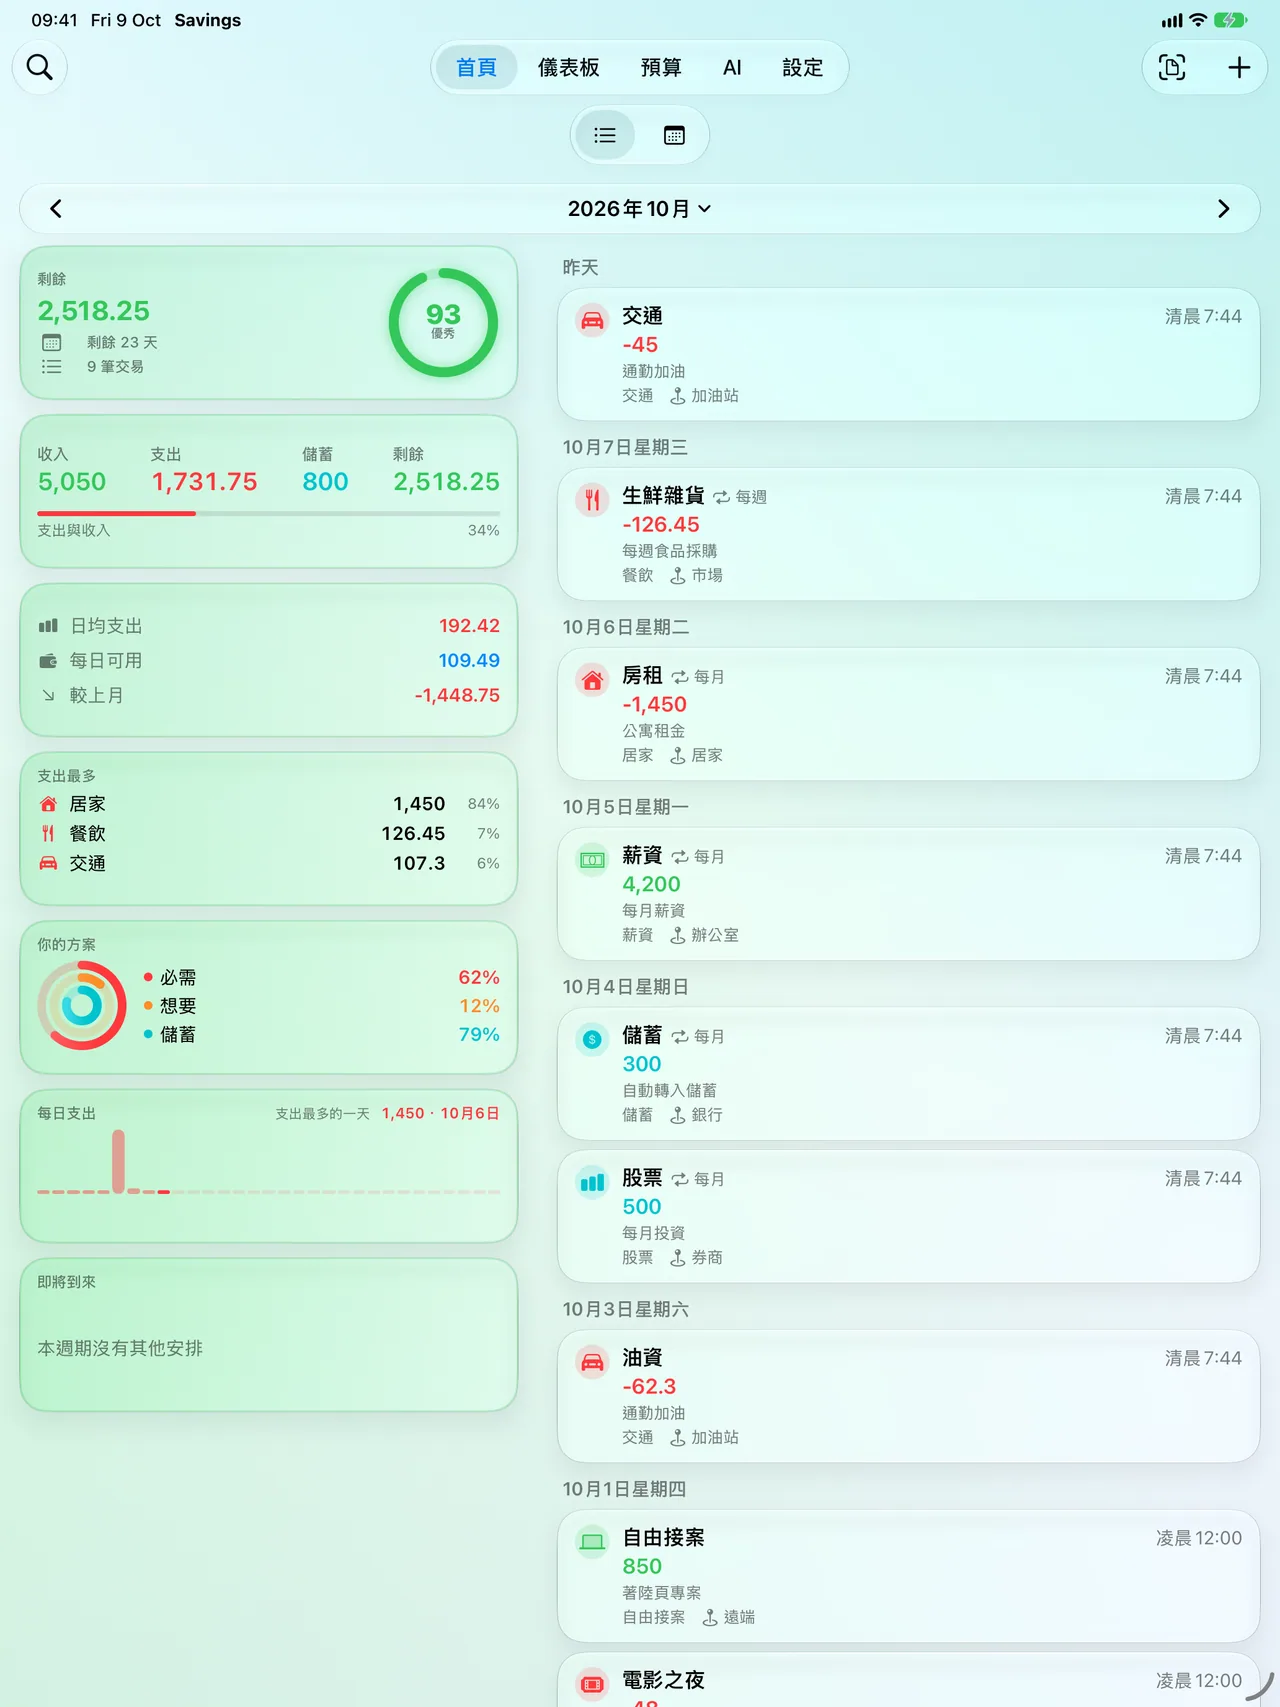
Task: Click the 93 score progress ring
Action: click(x=443, y=322)
